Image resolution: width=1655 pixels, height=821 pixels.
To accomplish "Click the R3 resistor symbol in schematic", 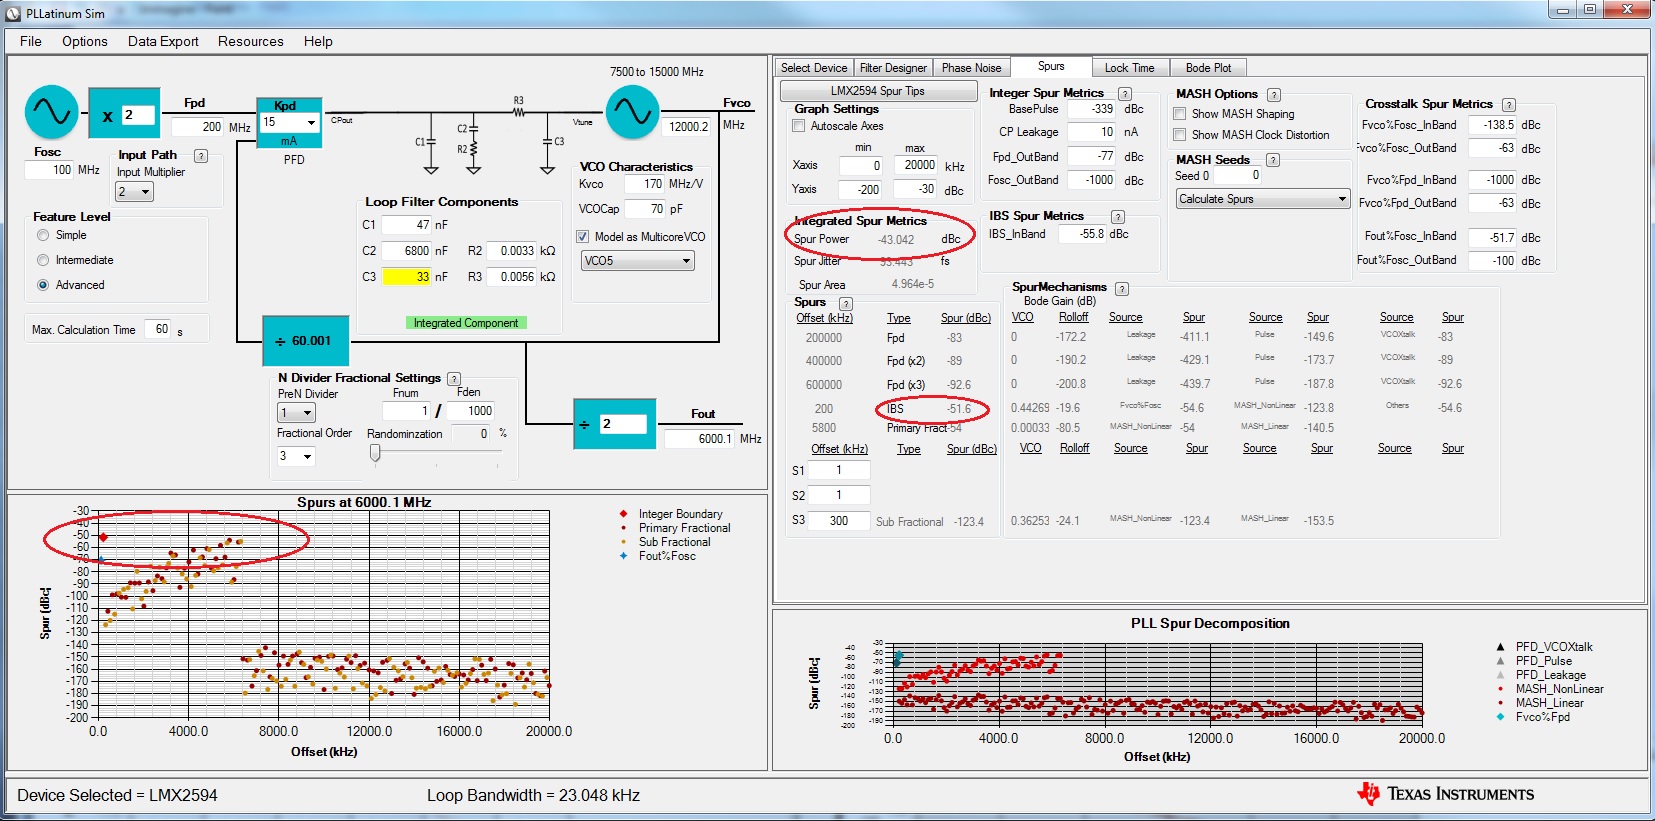I will click(518, 112).
